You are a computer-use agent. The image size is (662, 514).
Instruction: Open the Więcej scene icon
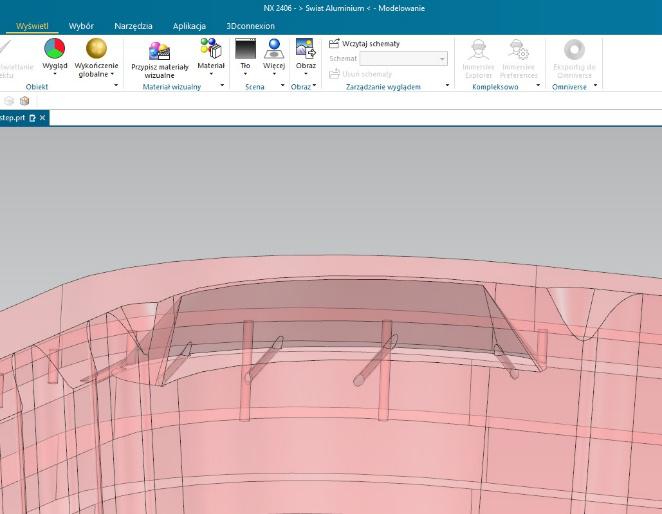pyautogui.click(x=274, y=48)
